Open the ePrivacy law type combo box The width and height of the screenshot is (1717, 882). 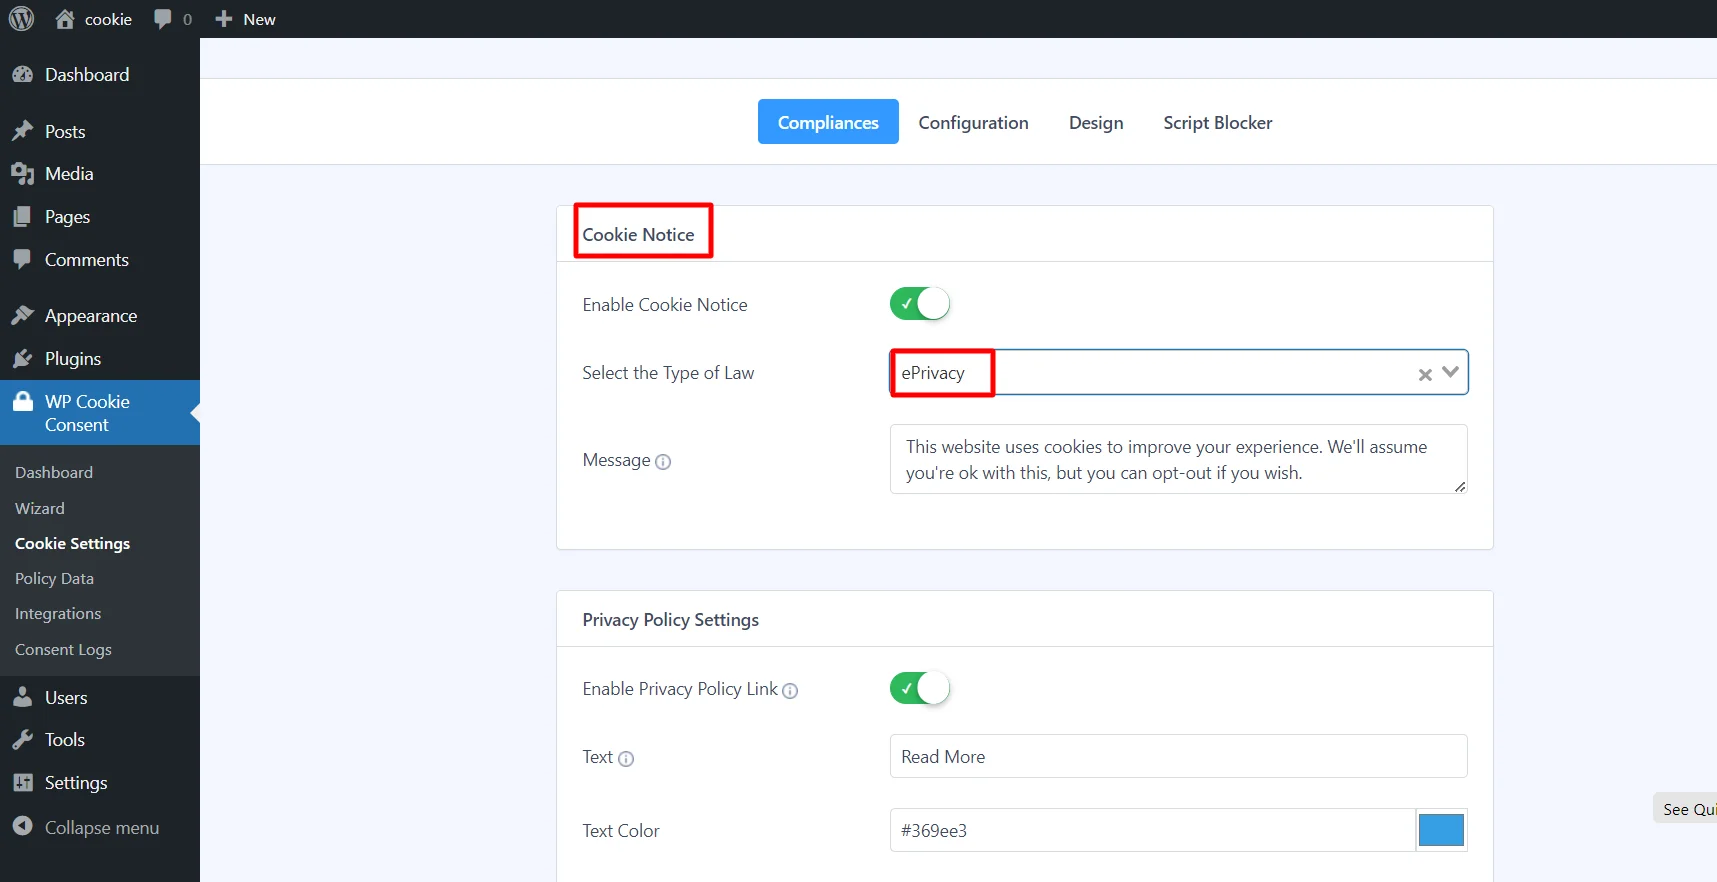coord(1179,372)
